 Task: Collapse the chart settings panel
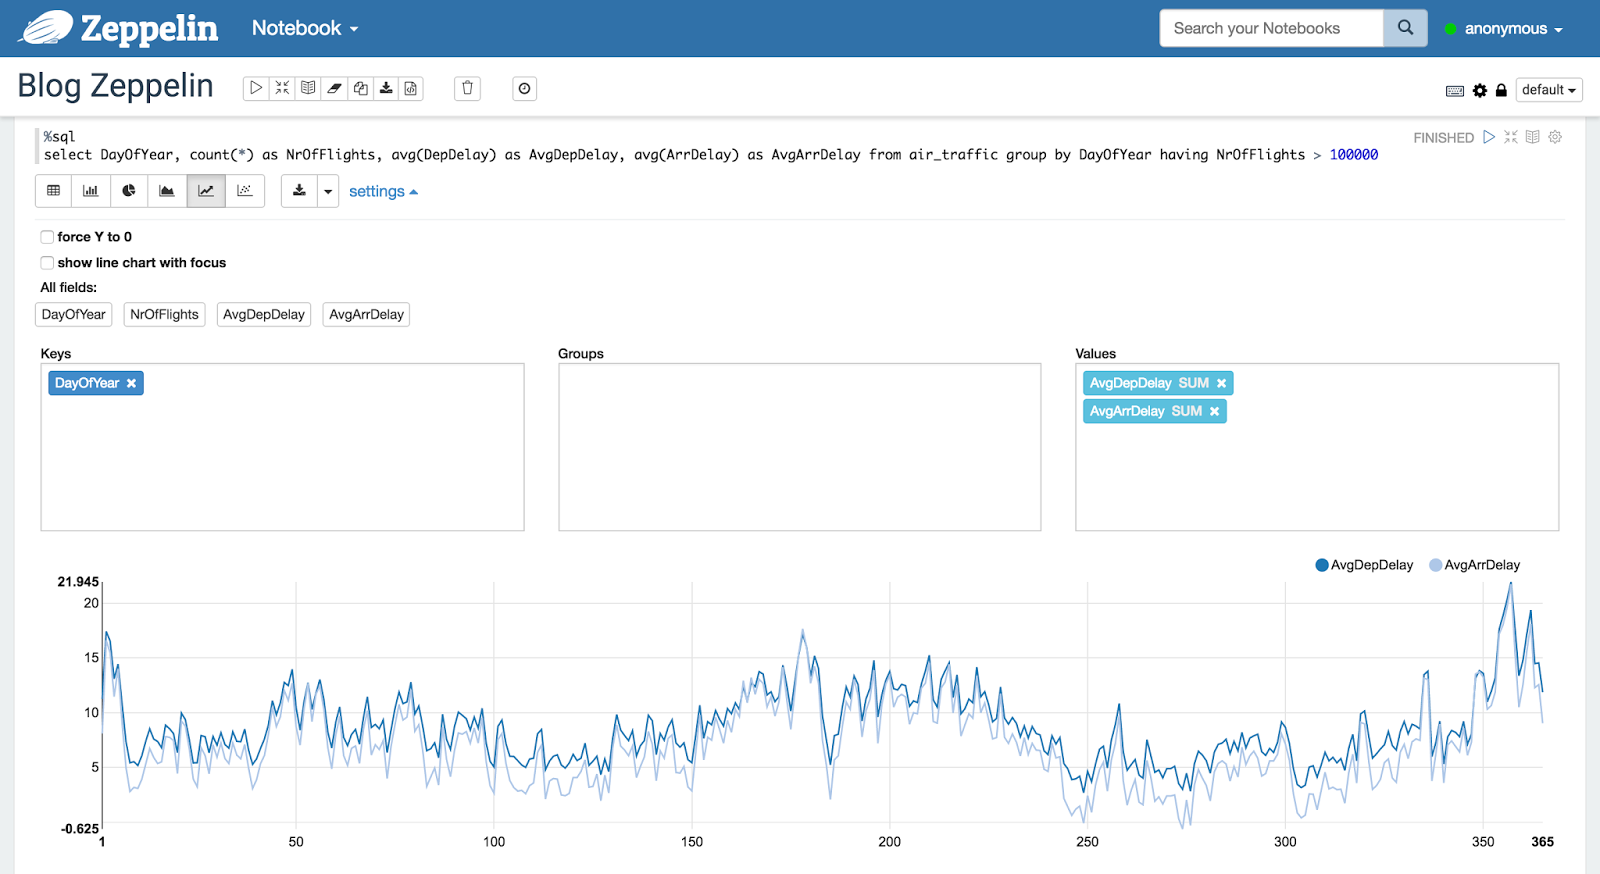pos(383,192)
